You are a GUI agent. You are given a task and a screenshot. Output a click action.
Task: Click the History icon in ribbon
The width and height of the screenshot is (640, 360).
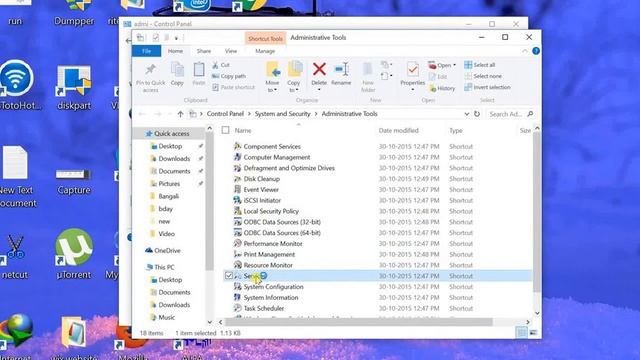[432, 88]
